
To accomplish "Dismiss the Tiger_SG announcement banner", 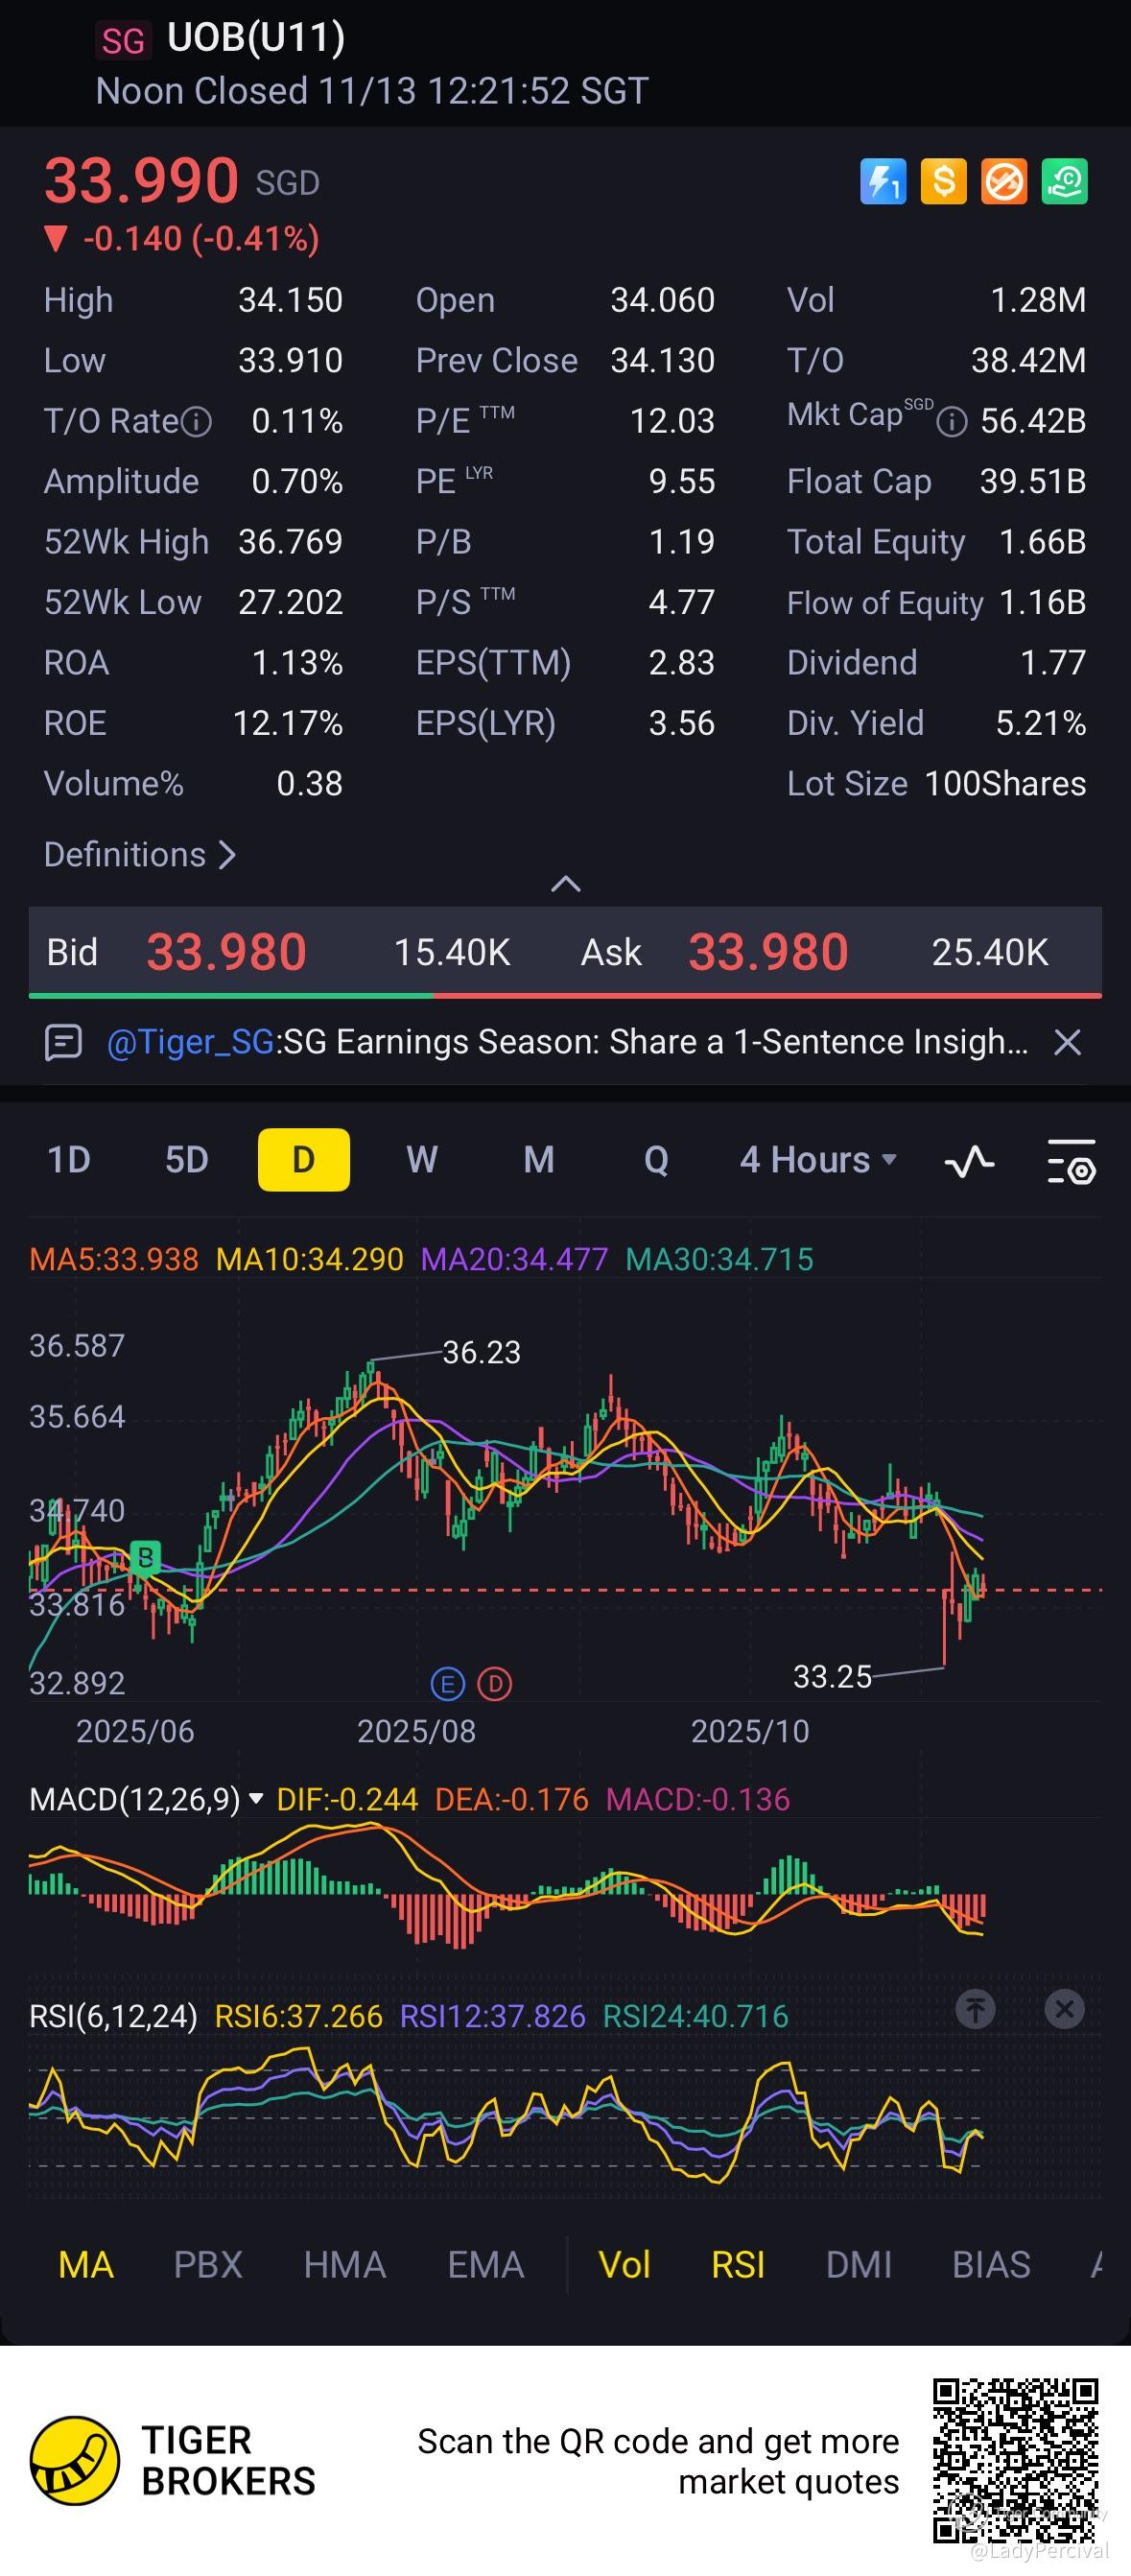I will click(1068, 1042).
